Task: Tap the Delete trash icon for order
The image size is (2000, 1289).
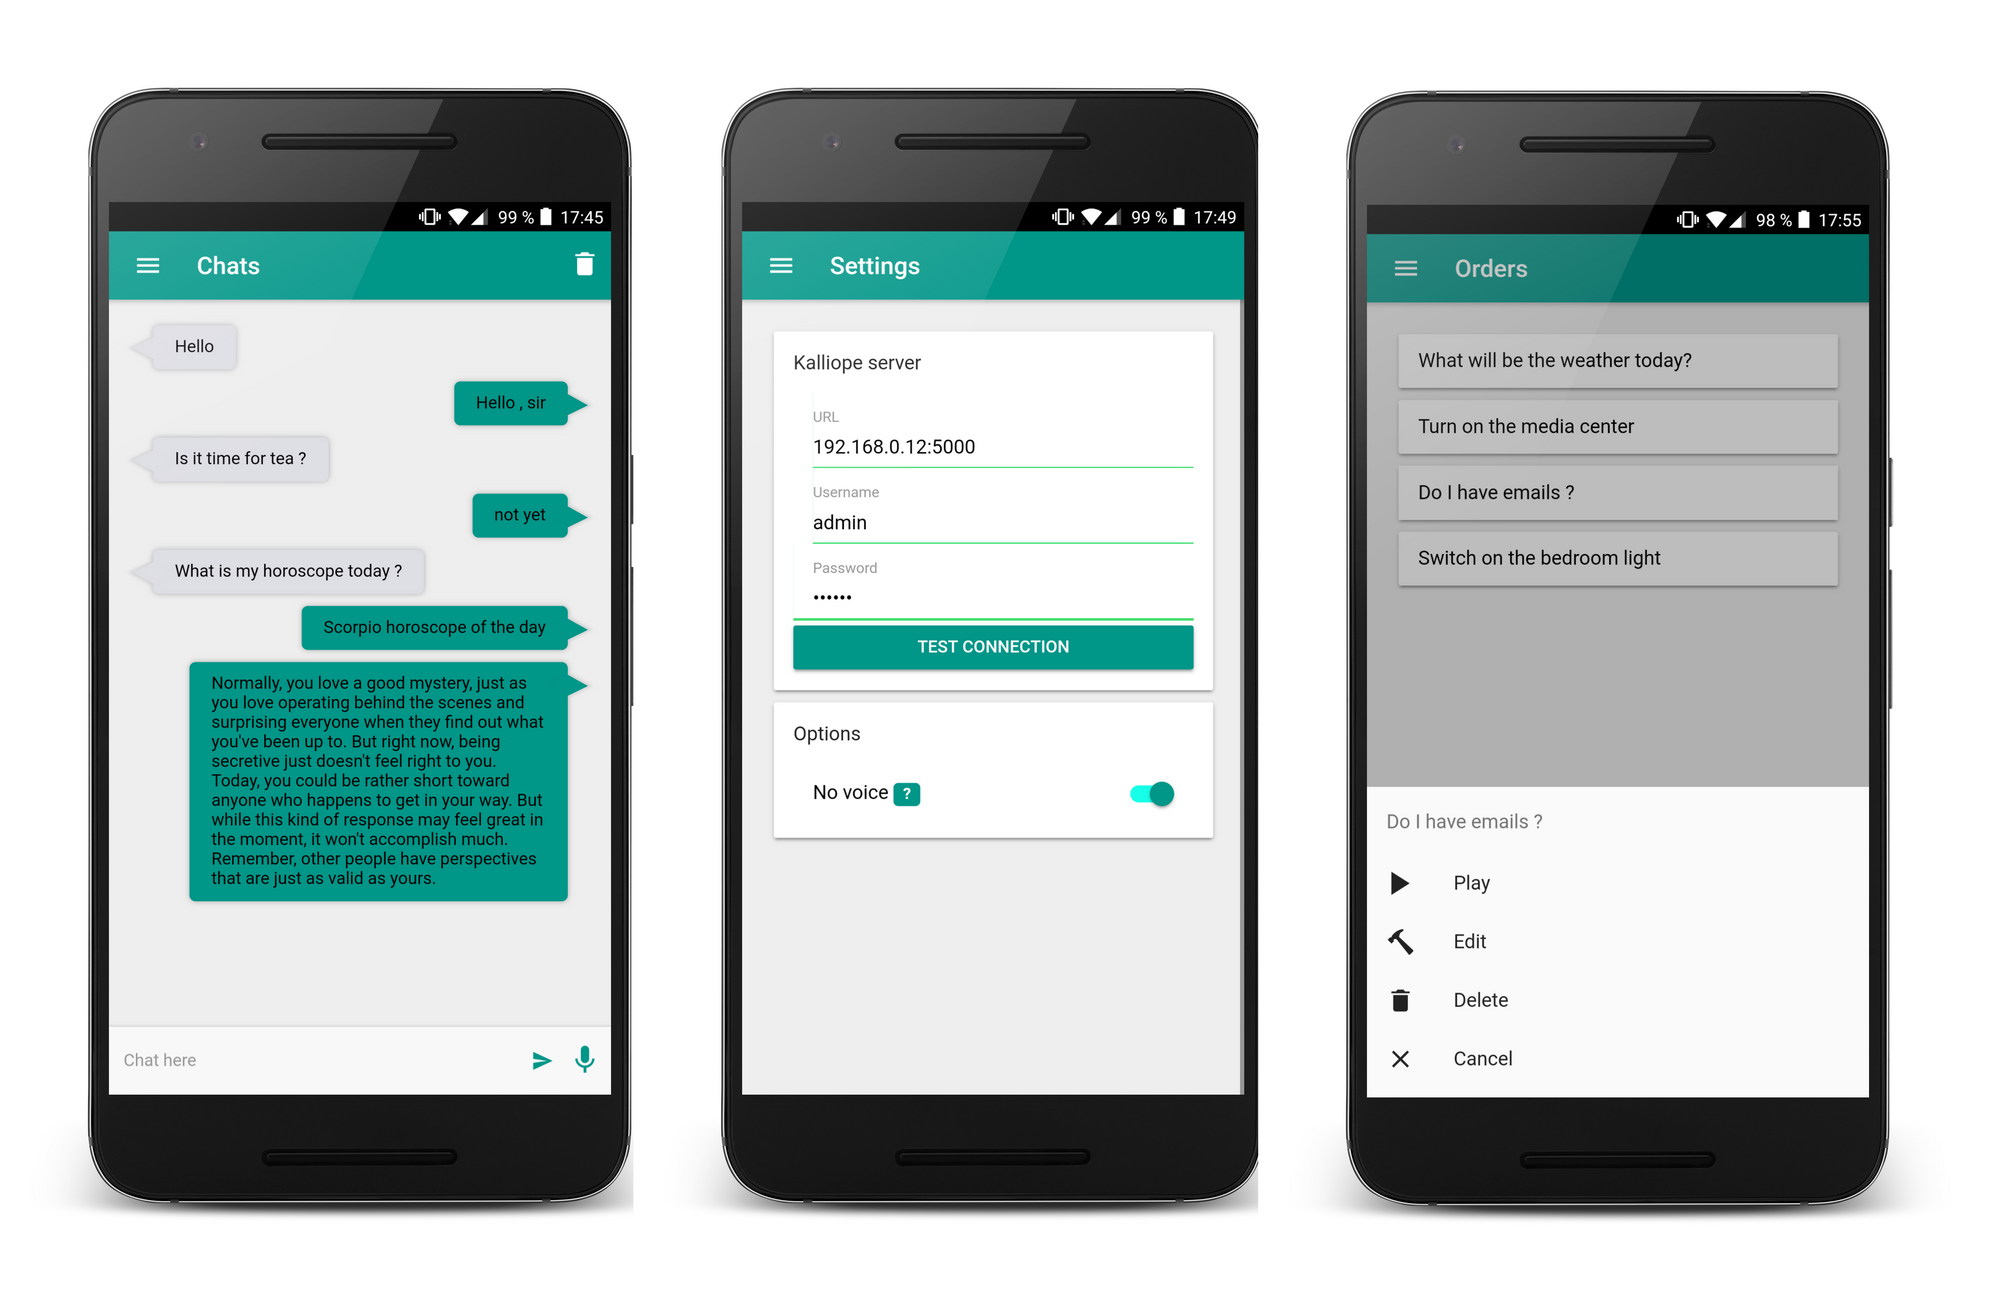Action: pyautogui.click(x=1401, y=999)
